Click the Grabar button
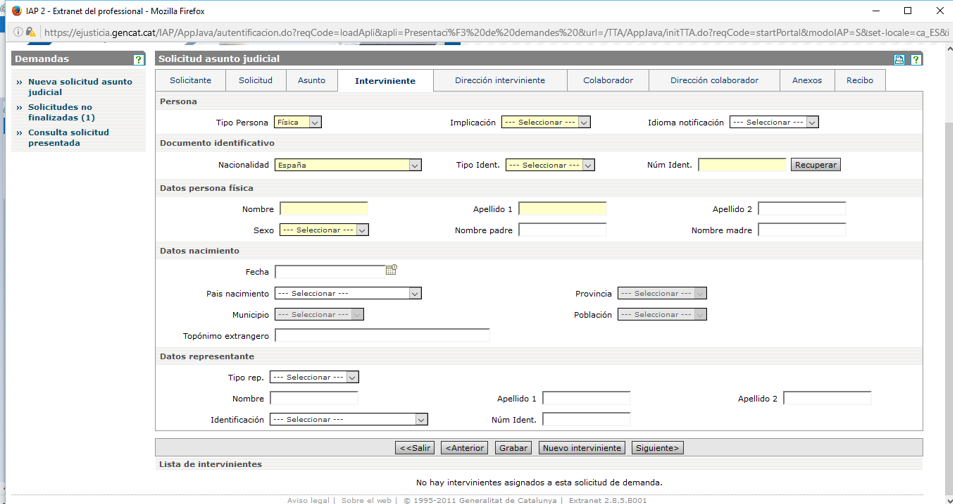953x504 pixels. (x=513, y=448)
